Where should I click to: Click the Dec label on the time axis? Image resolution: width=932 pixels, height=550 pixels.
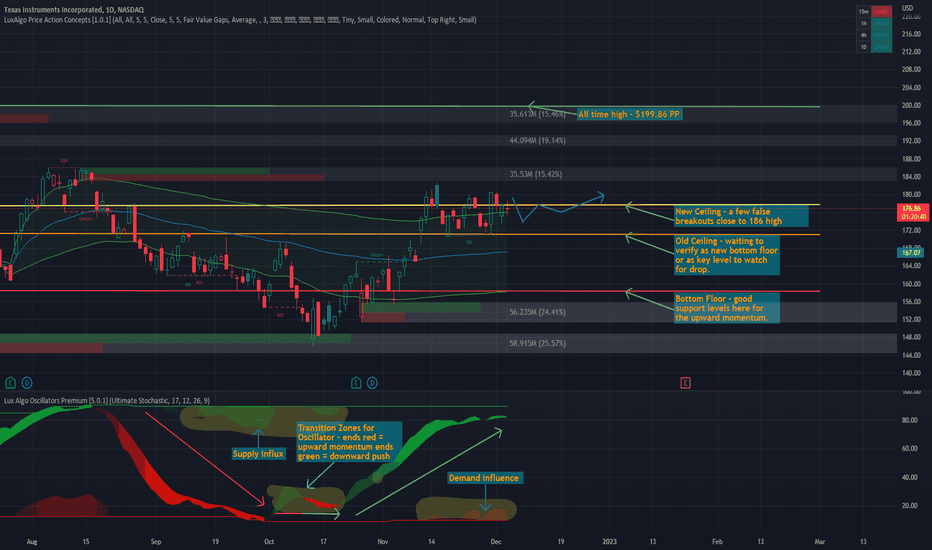tap(496, 542)
